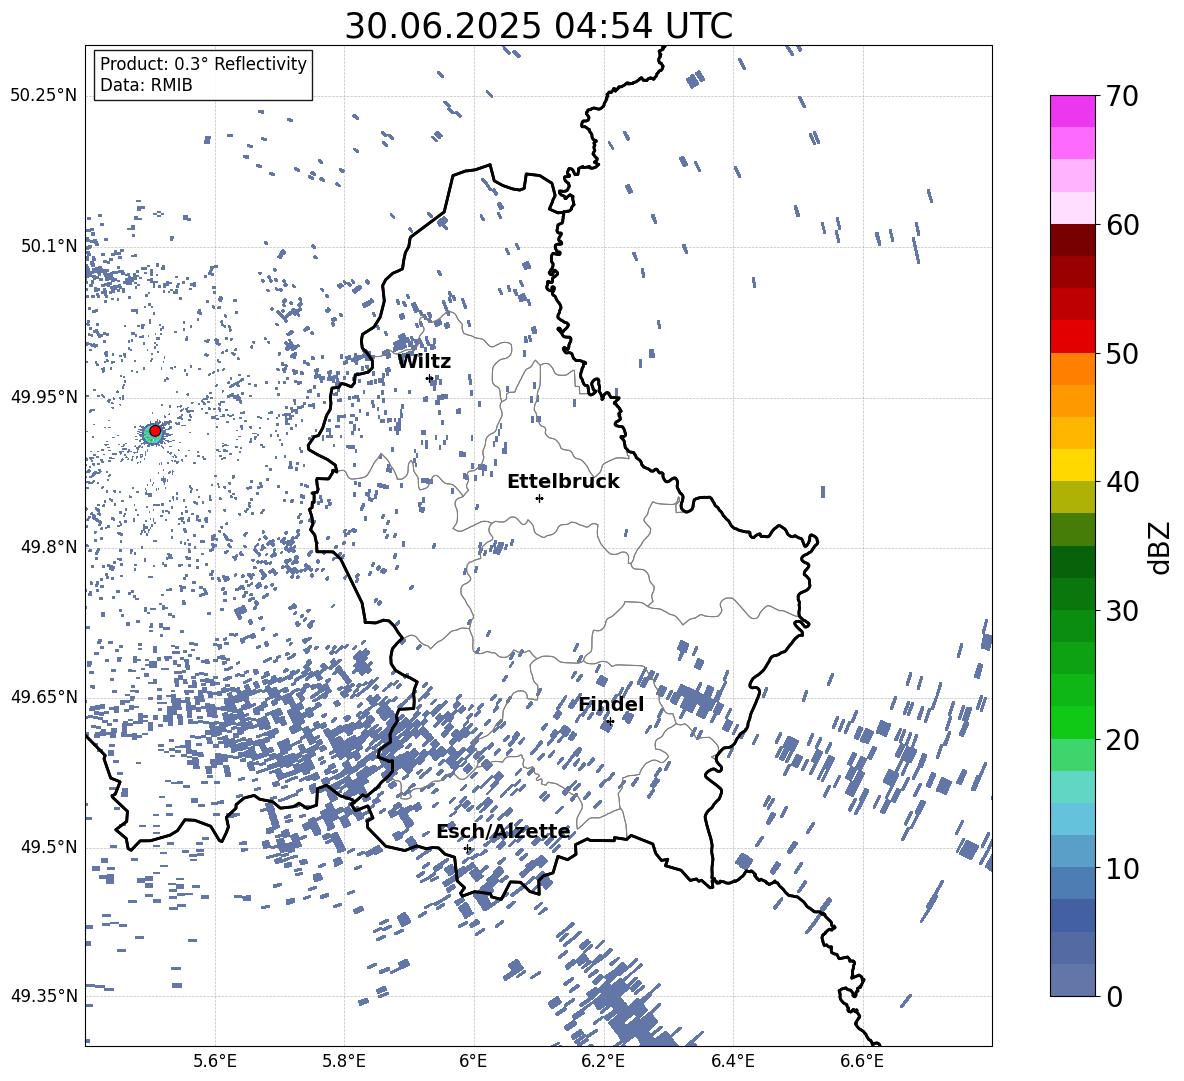
Task: Click the 5.8°E longitude label
Action: click(344, 1061)
